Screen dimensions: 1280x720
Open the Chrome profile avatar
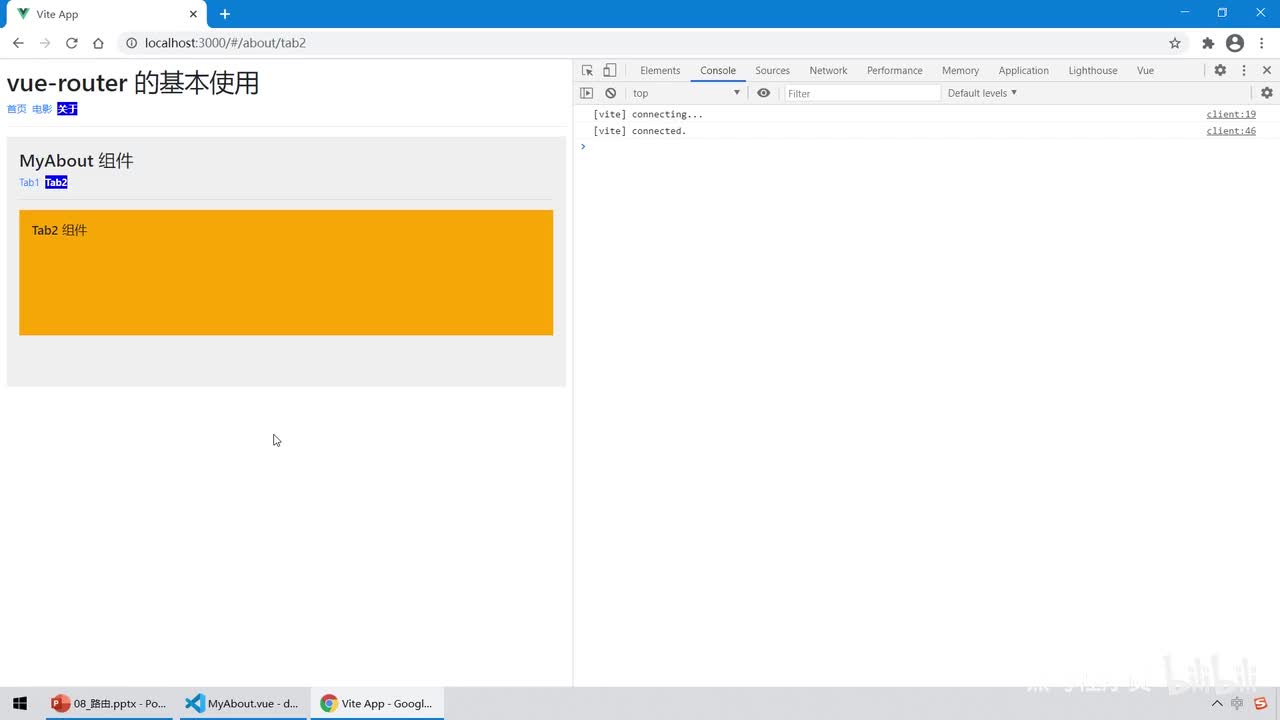[x=1235, y=43]
